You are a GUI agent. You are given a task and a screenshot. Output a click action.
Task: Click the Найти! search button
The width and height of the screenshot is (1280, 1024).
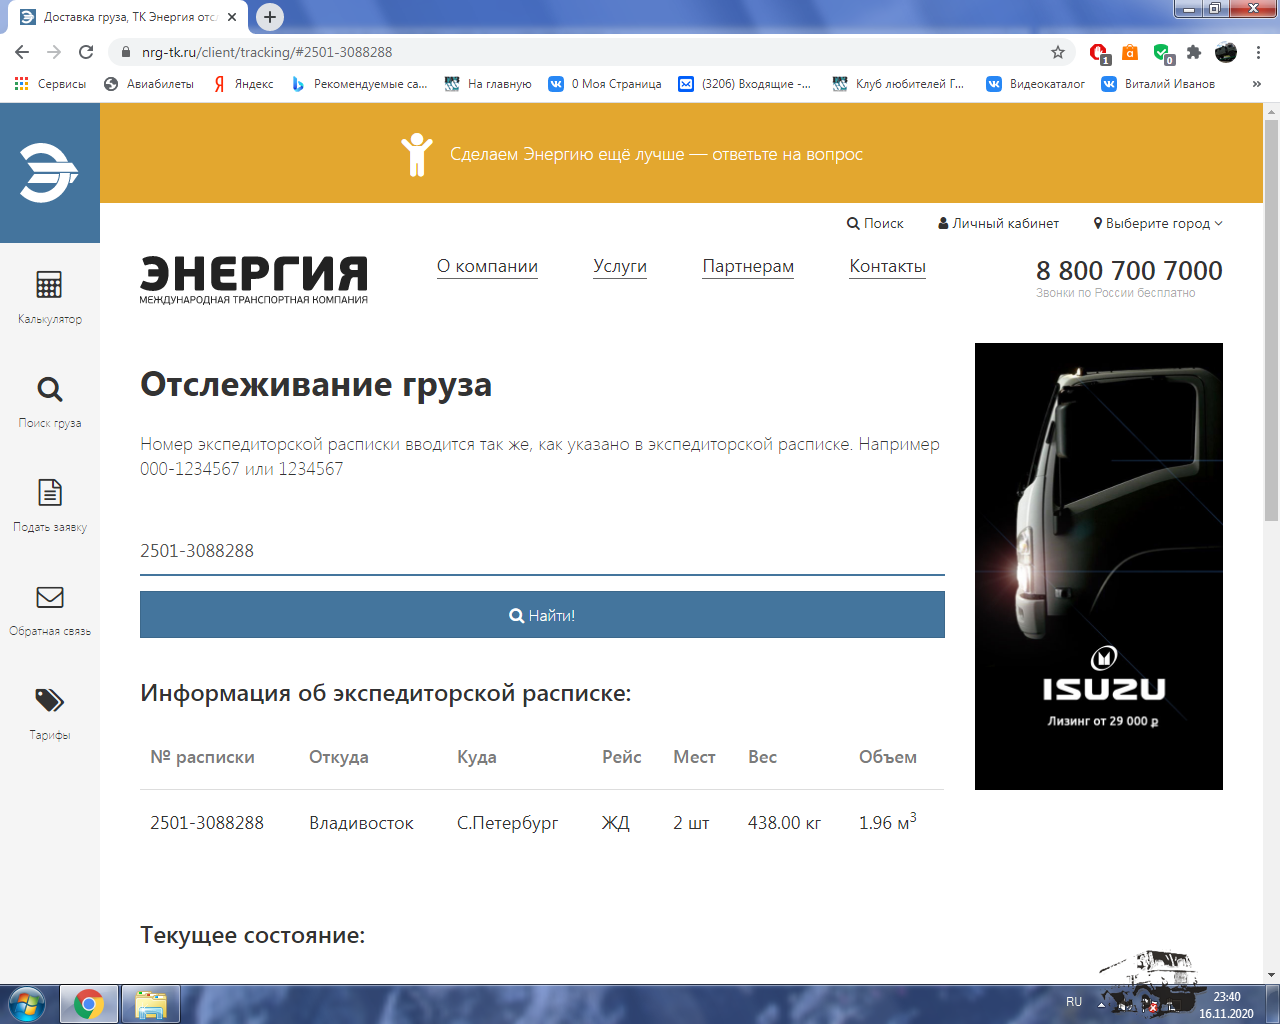coord(542,615)
